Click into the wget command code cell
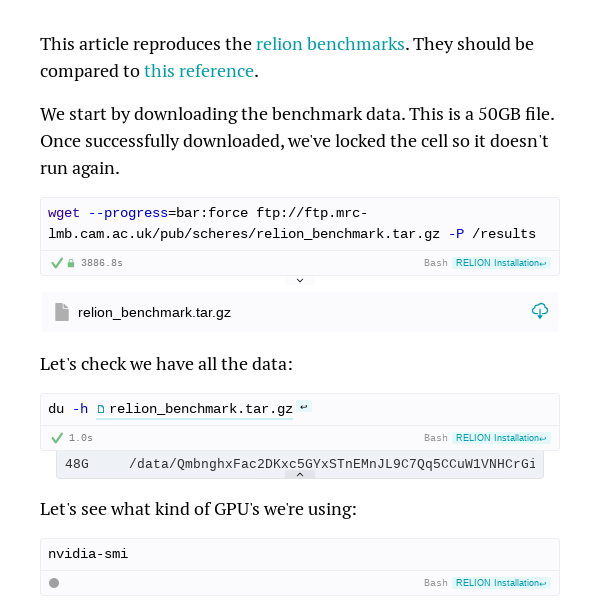The height and width of the screenshot is (600, 600). tap(300, 224)
